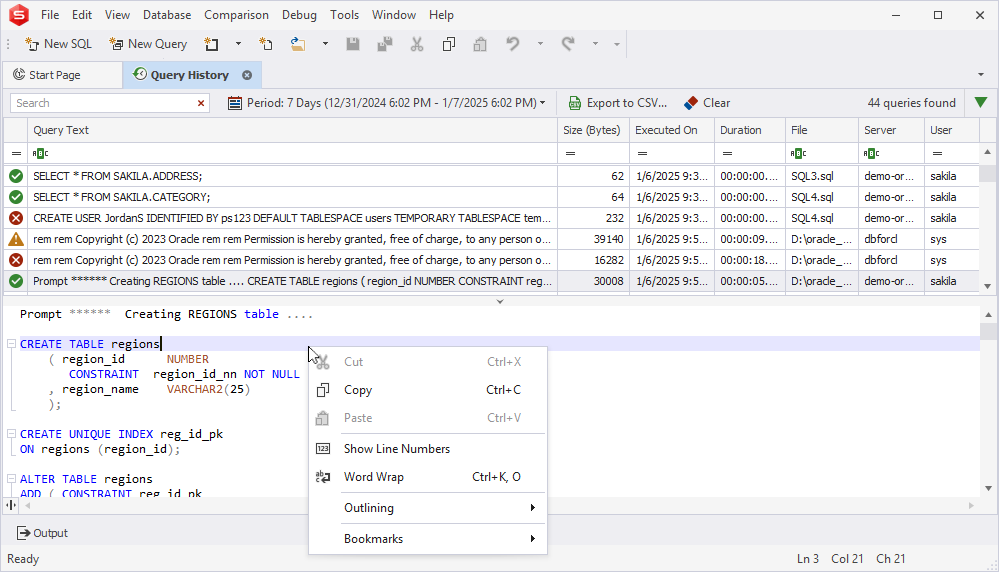Close the Query History tab
Screen dimensions: 999x572
click(x=247, y=75)
